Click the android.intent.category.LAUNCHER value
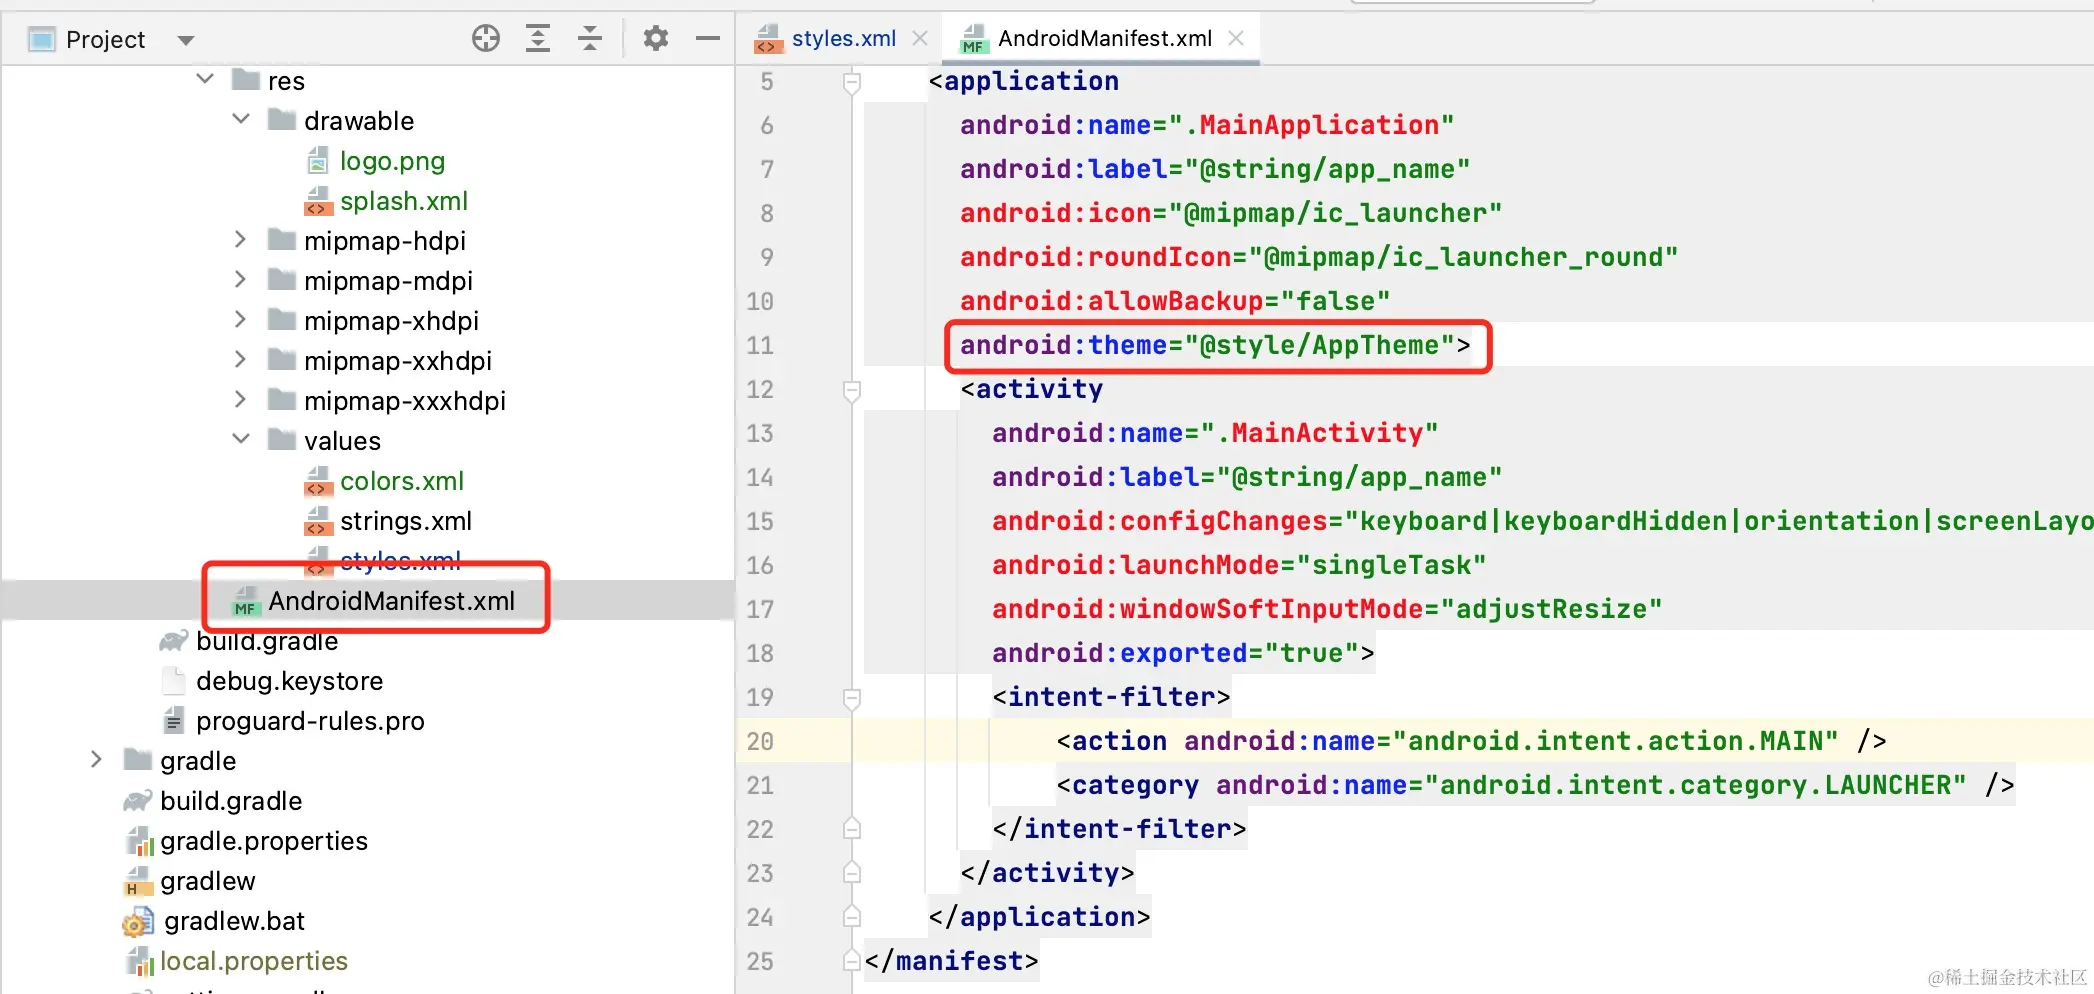This screenshot has width=2094, height=994. pyautogui.click(x=1696, y=785)
